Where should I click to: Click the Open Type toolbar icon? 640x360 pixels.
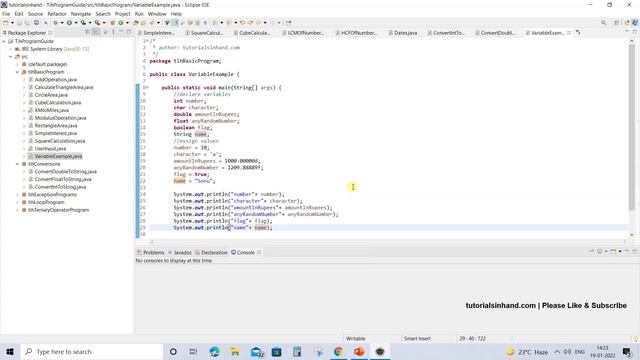click(x=136, y=23)
